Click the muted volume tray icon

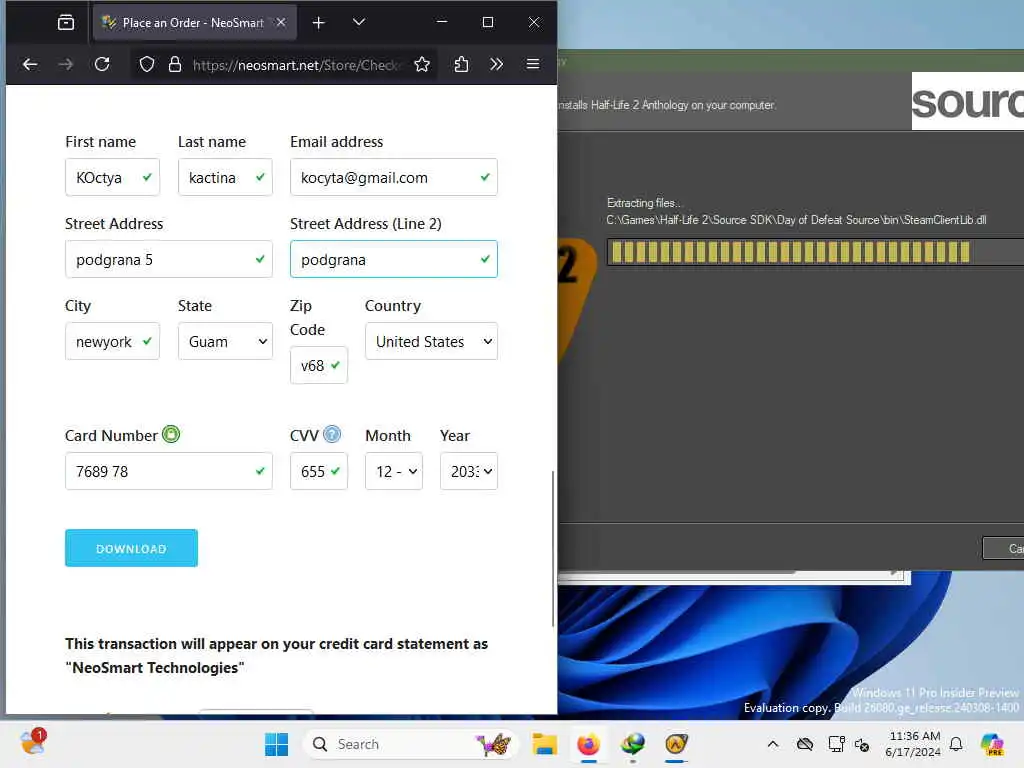(x=862, y=744)
